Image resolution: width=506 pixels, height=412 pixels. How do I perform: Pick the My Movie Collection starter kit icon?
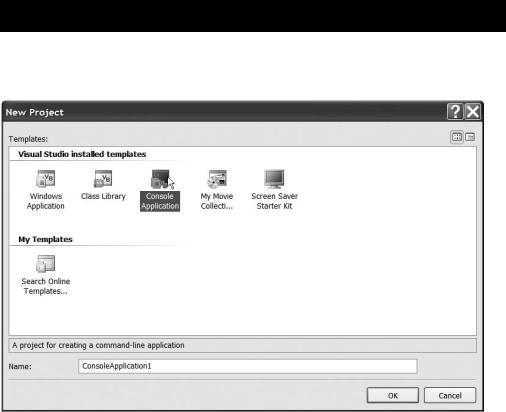pos(217,179)
